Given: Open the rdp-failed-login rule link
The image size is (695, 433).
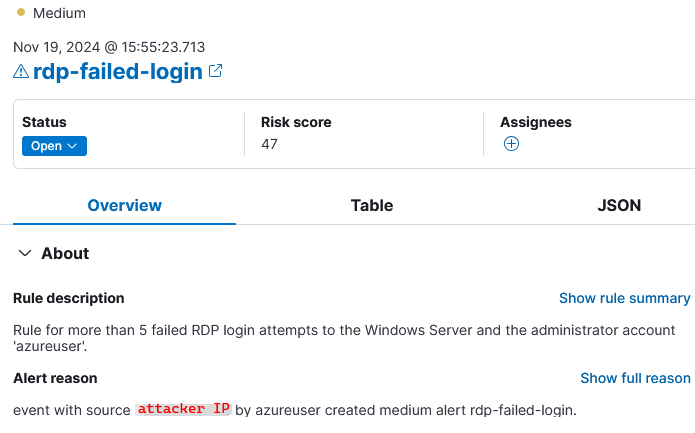Looking at the screenshot, I should (117, 71).
